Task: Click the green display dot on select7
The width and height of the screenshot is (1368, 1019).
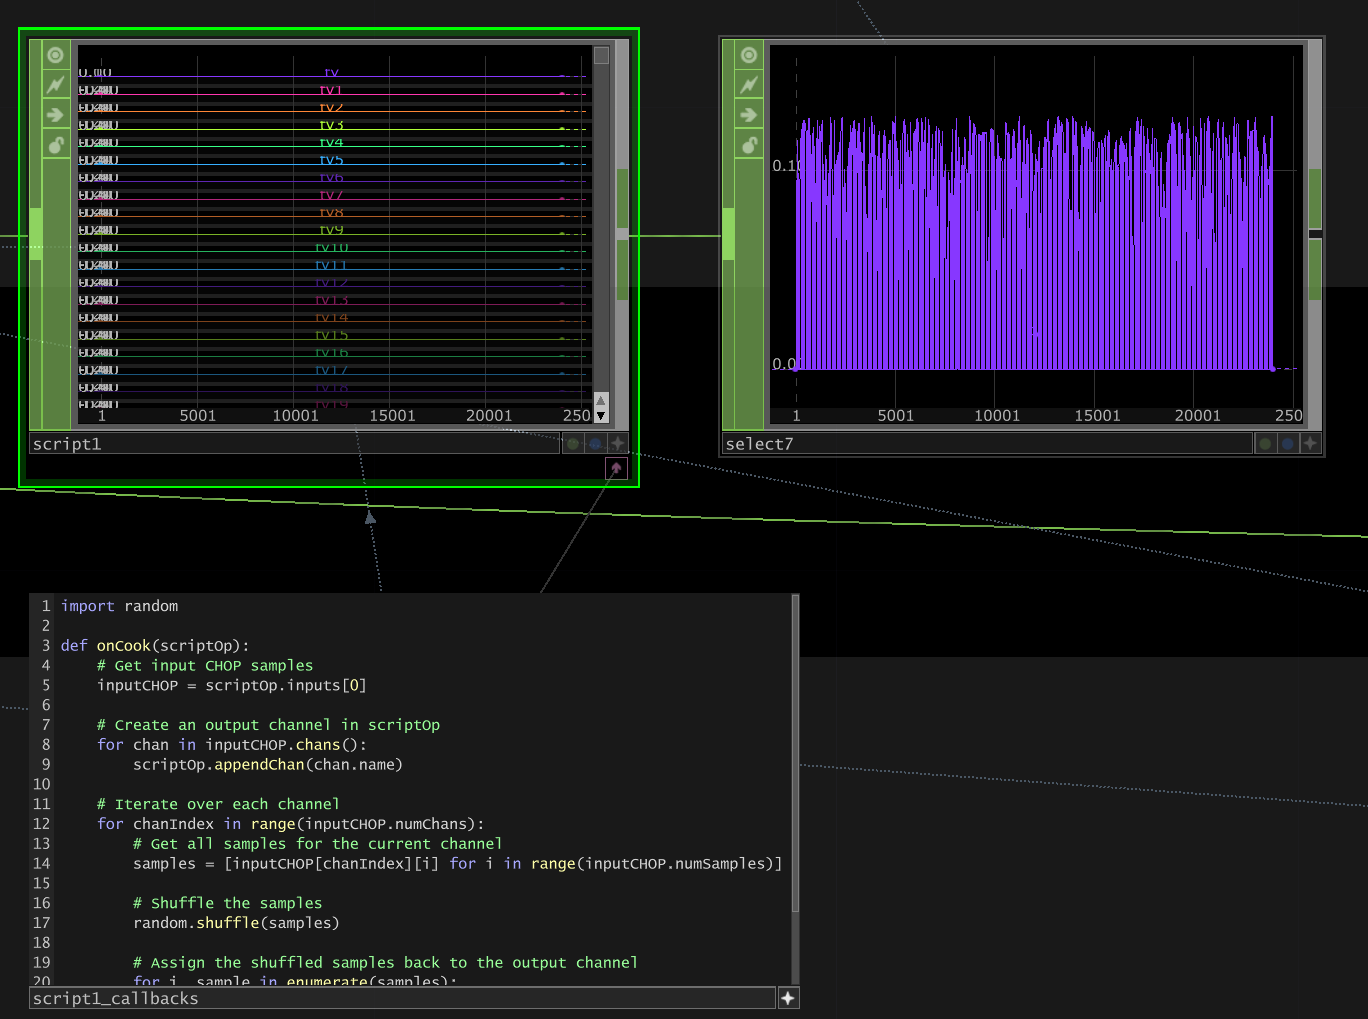Action: [1265, 444]
